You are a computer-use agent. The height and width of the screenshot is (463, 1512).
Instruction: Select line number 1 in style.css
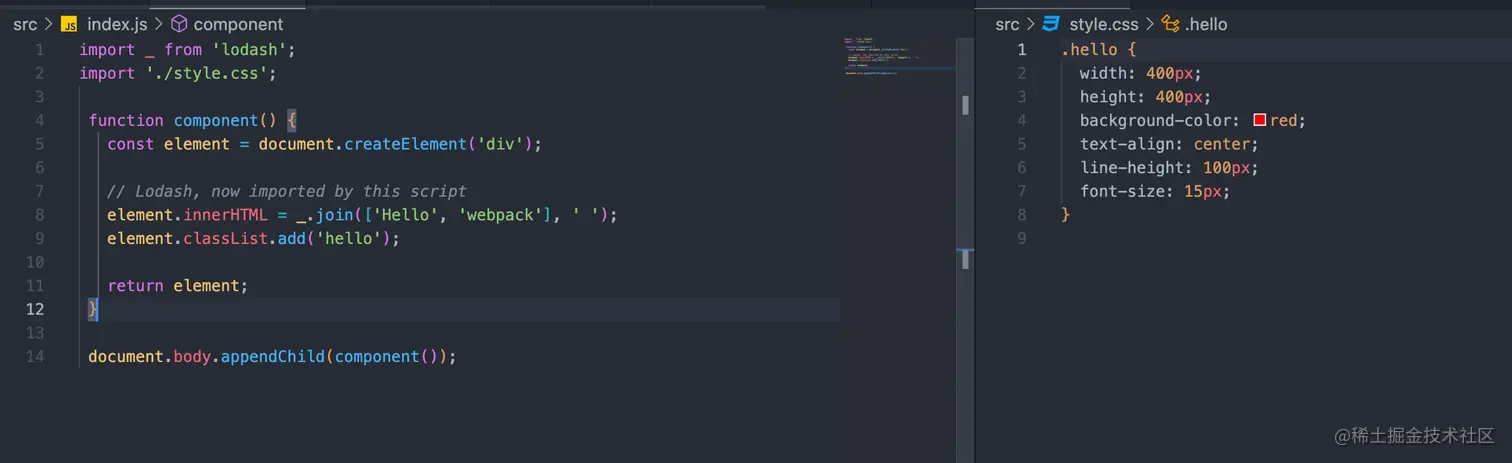[1021, 49]
